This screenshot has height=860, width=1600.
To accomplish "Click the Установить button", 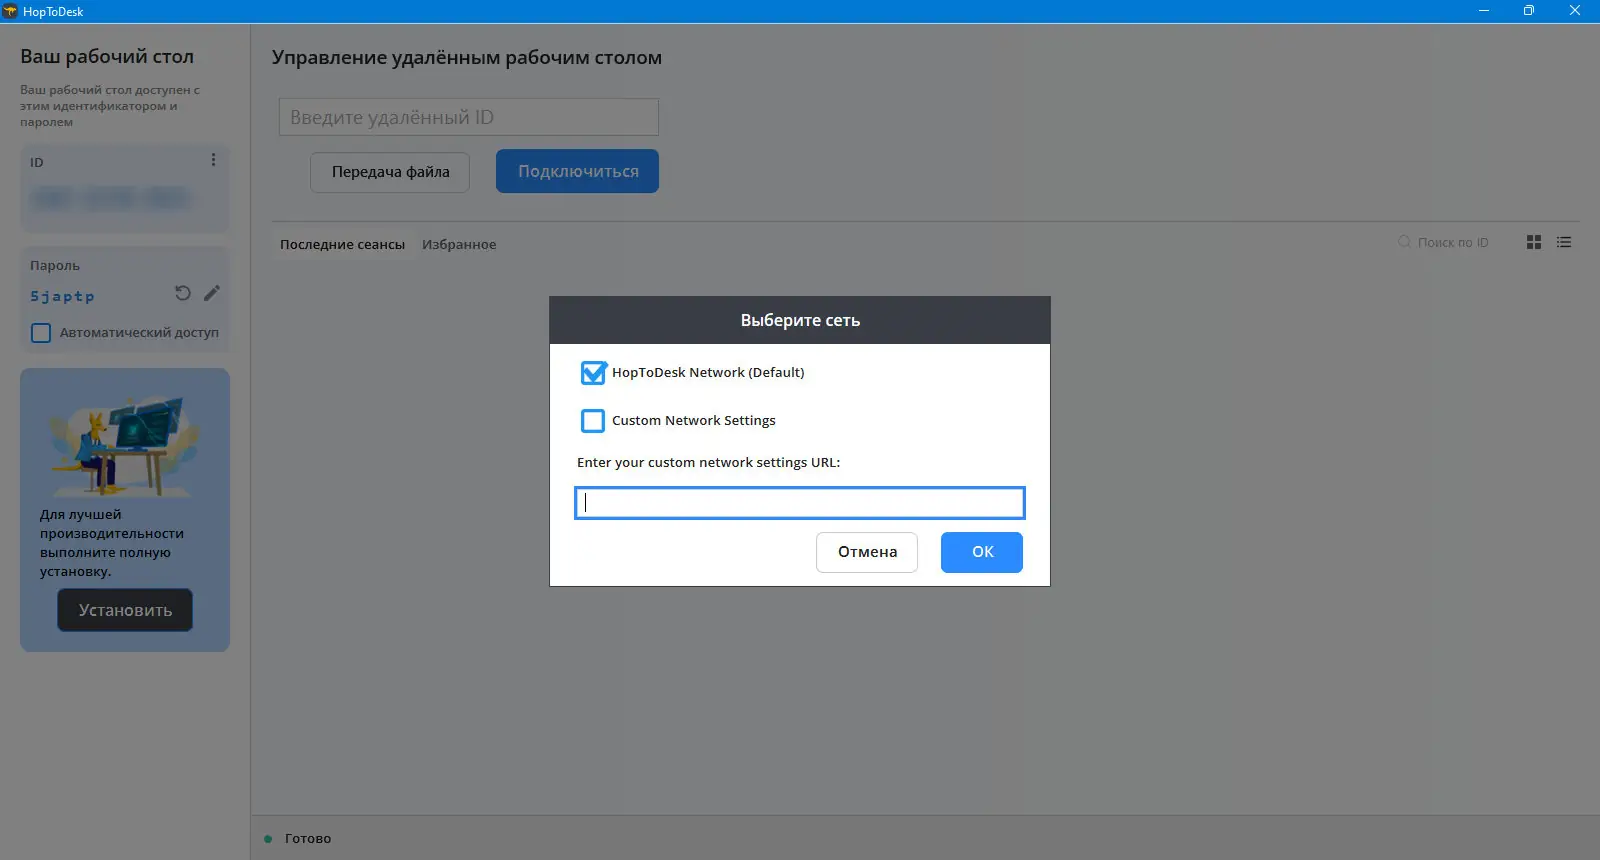I will click(125, 610).
